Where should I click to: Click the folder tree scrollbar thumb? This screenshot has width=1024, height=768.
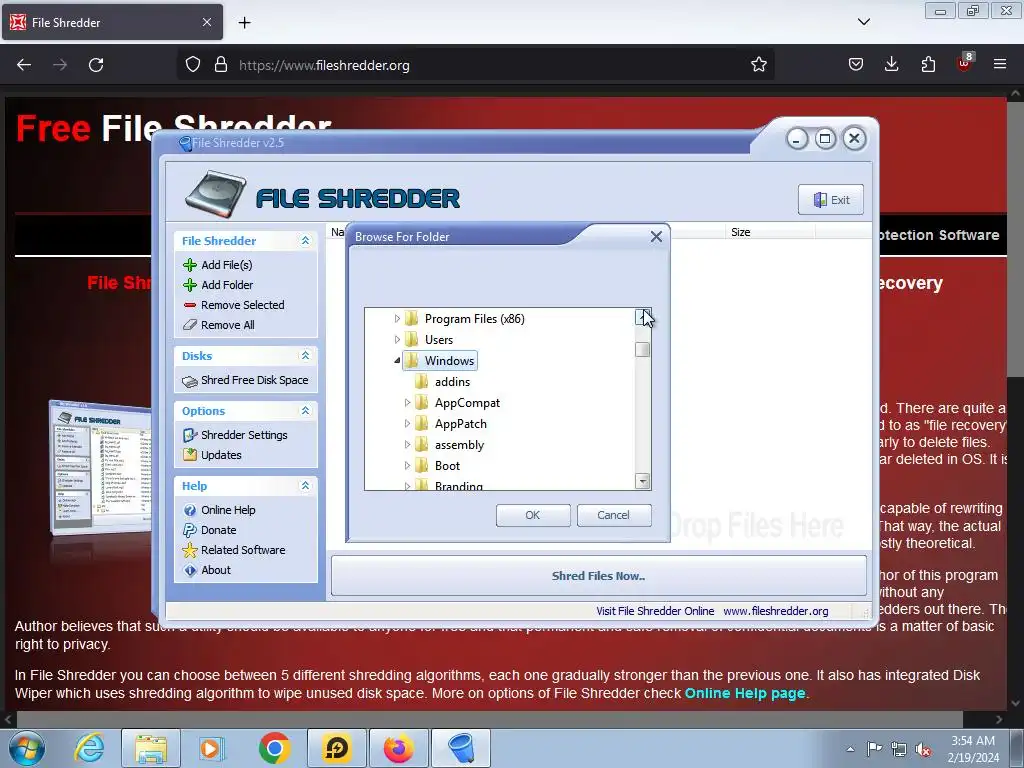[x=643, y=350]
